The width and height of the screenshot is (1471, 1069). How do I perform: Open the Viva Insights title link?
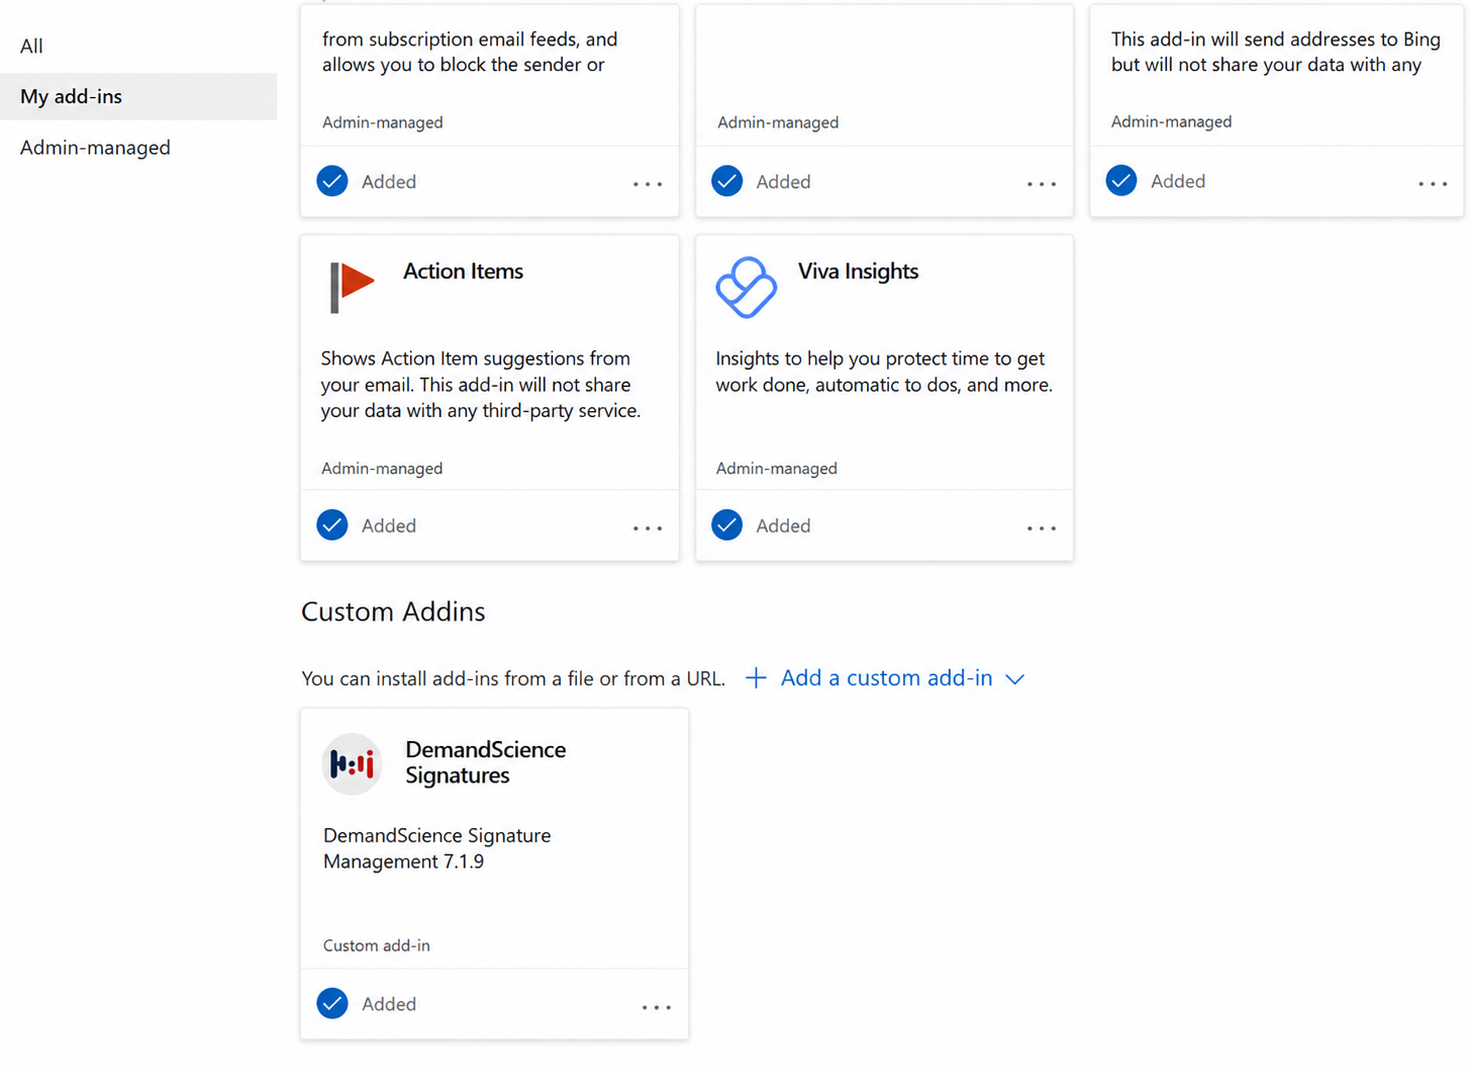858,271
